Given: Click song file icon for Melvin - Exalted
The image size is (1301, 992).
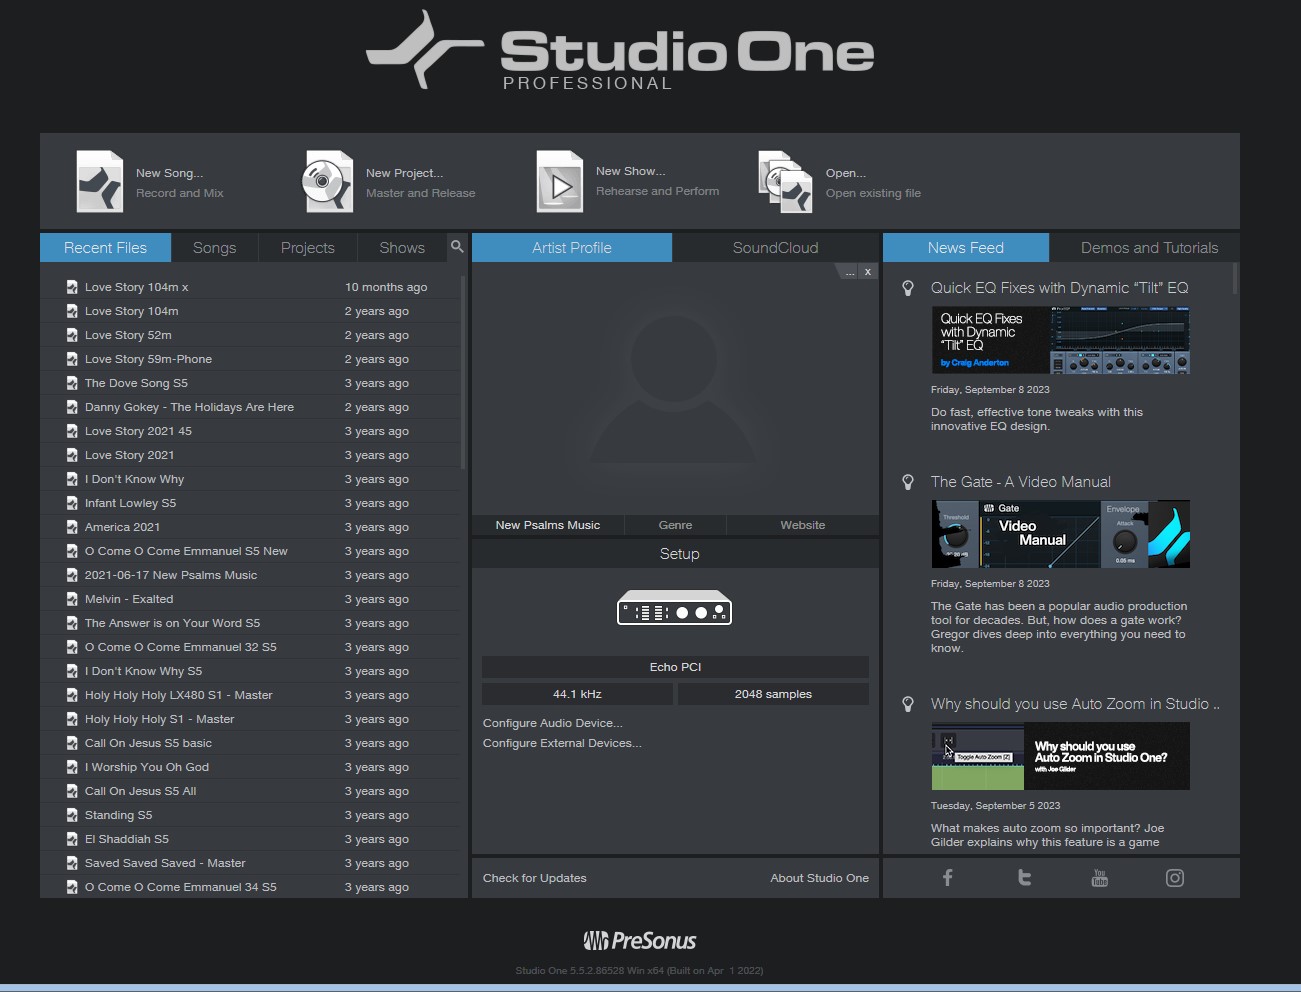Looking at the screenshot, I should pos(72,599).
